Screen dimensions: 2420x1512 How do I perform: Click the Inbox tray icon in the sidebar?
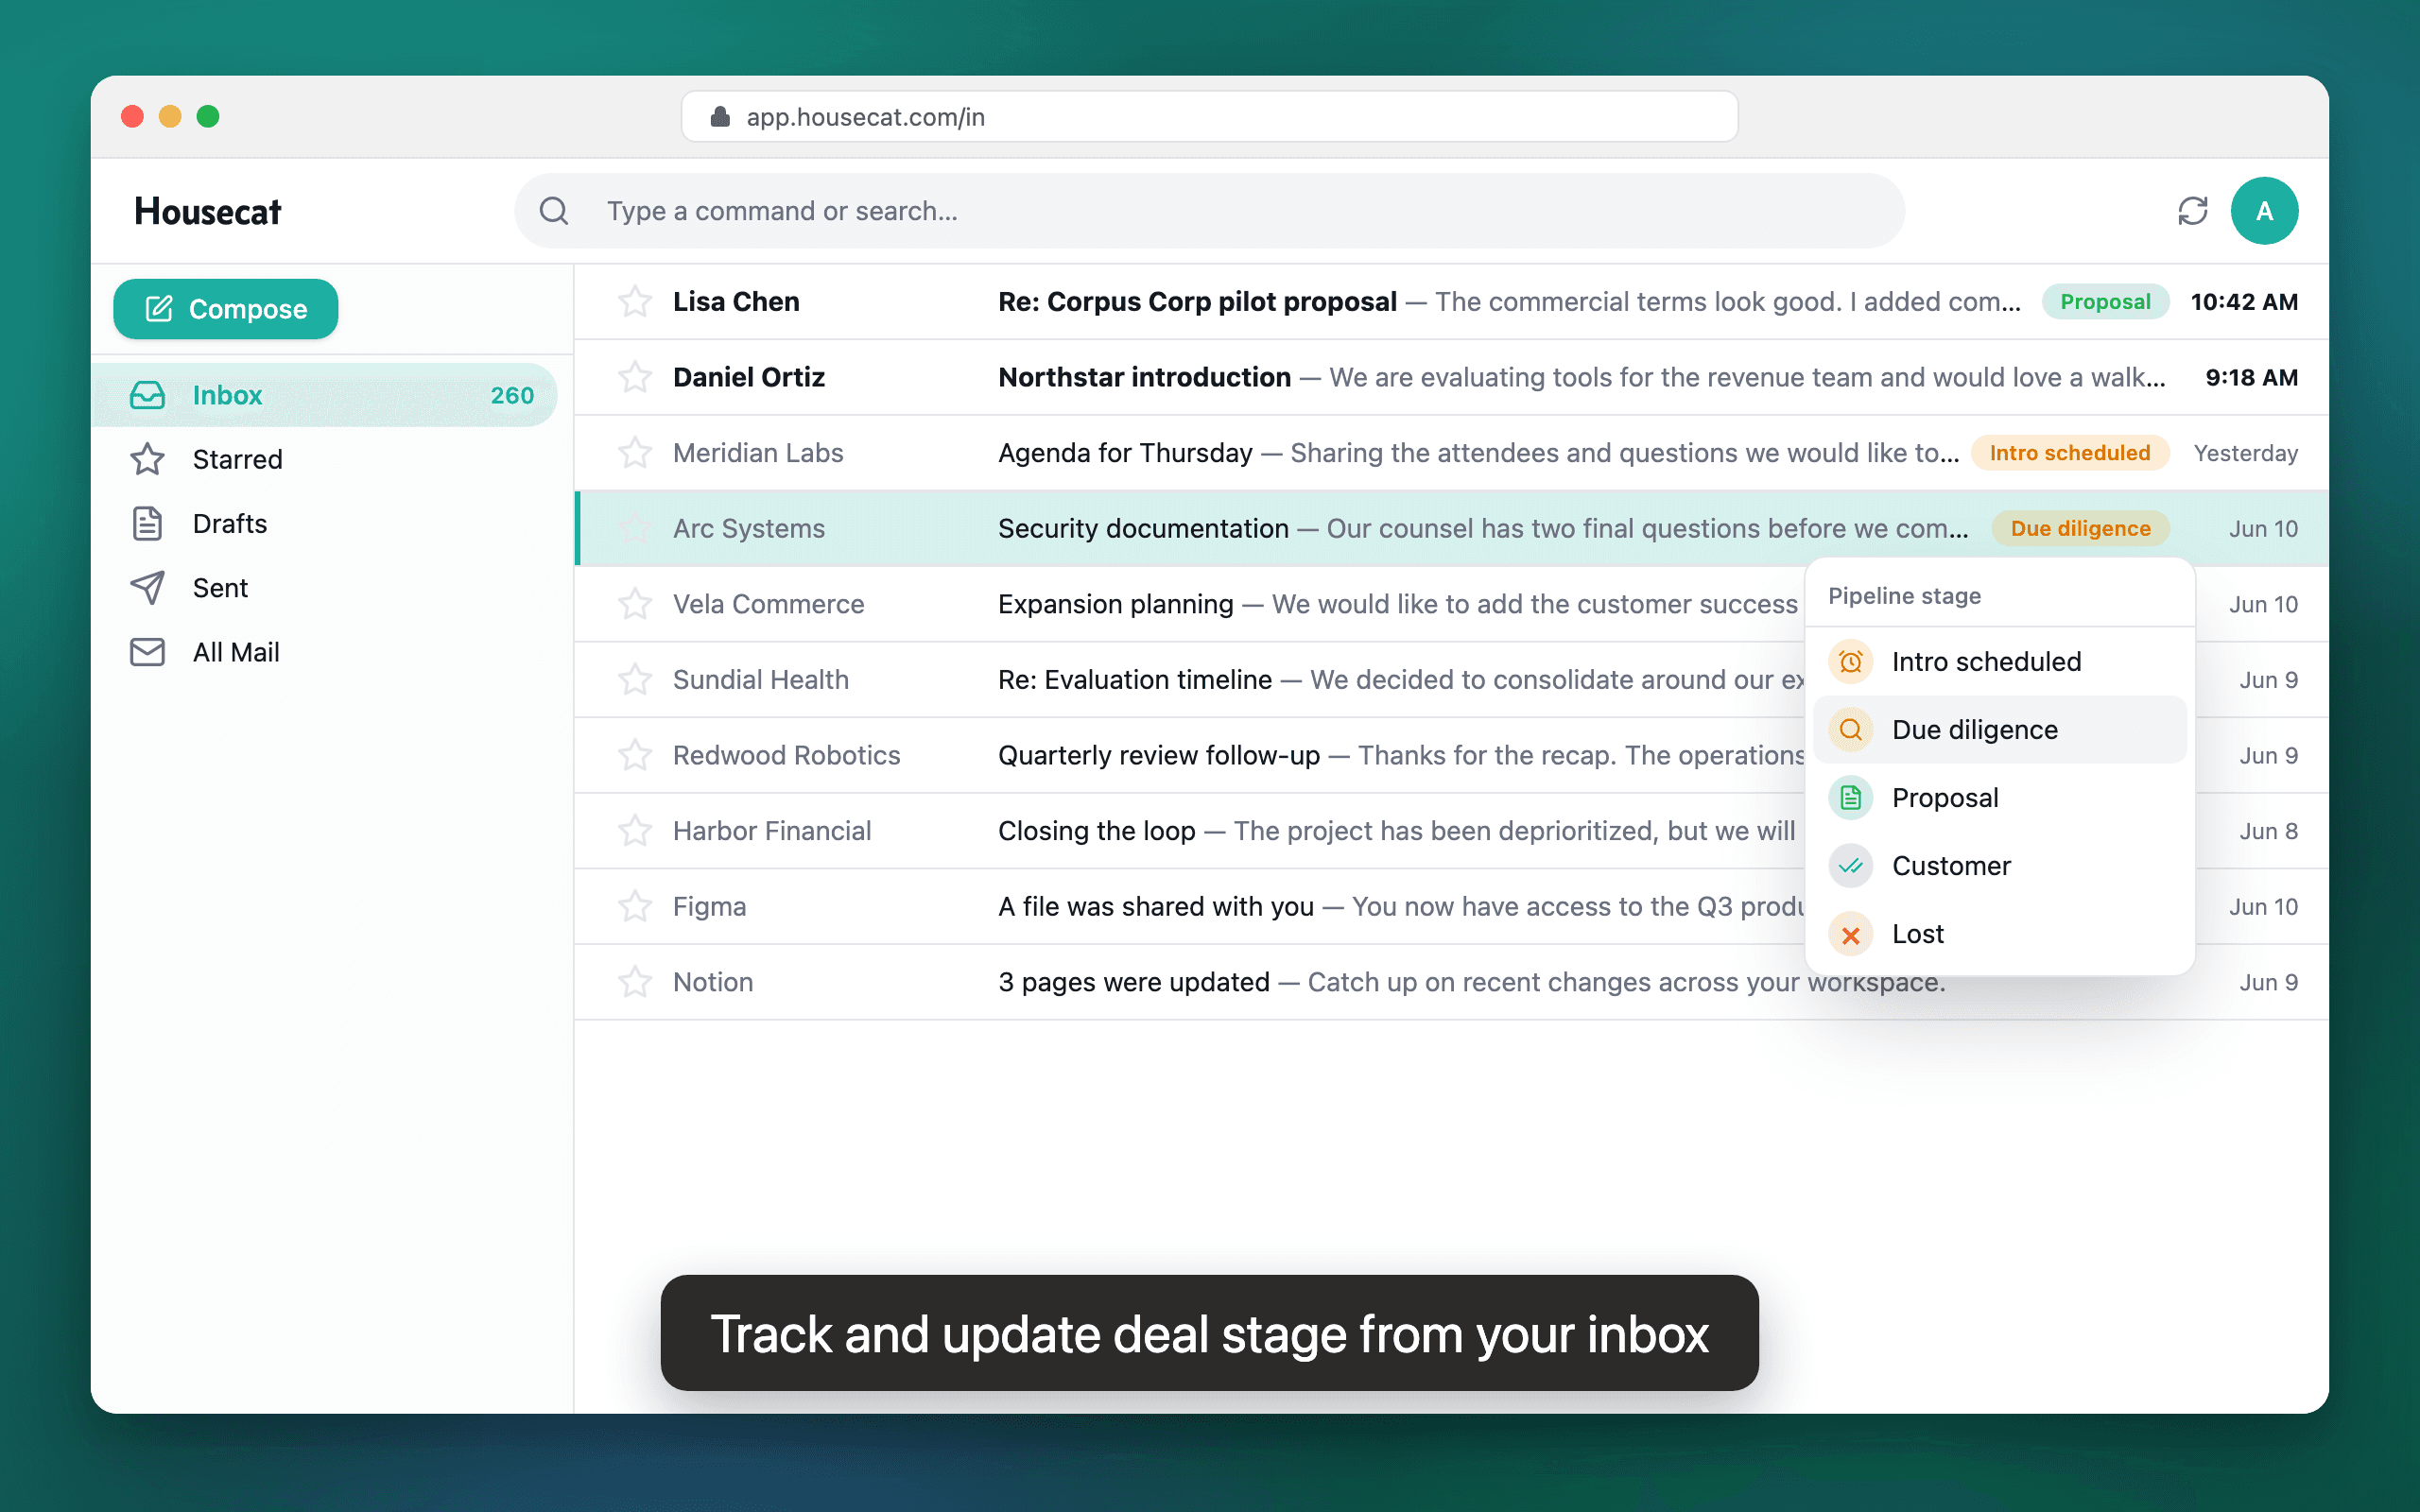tap(147, 395)
